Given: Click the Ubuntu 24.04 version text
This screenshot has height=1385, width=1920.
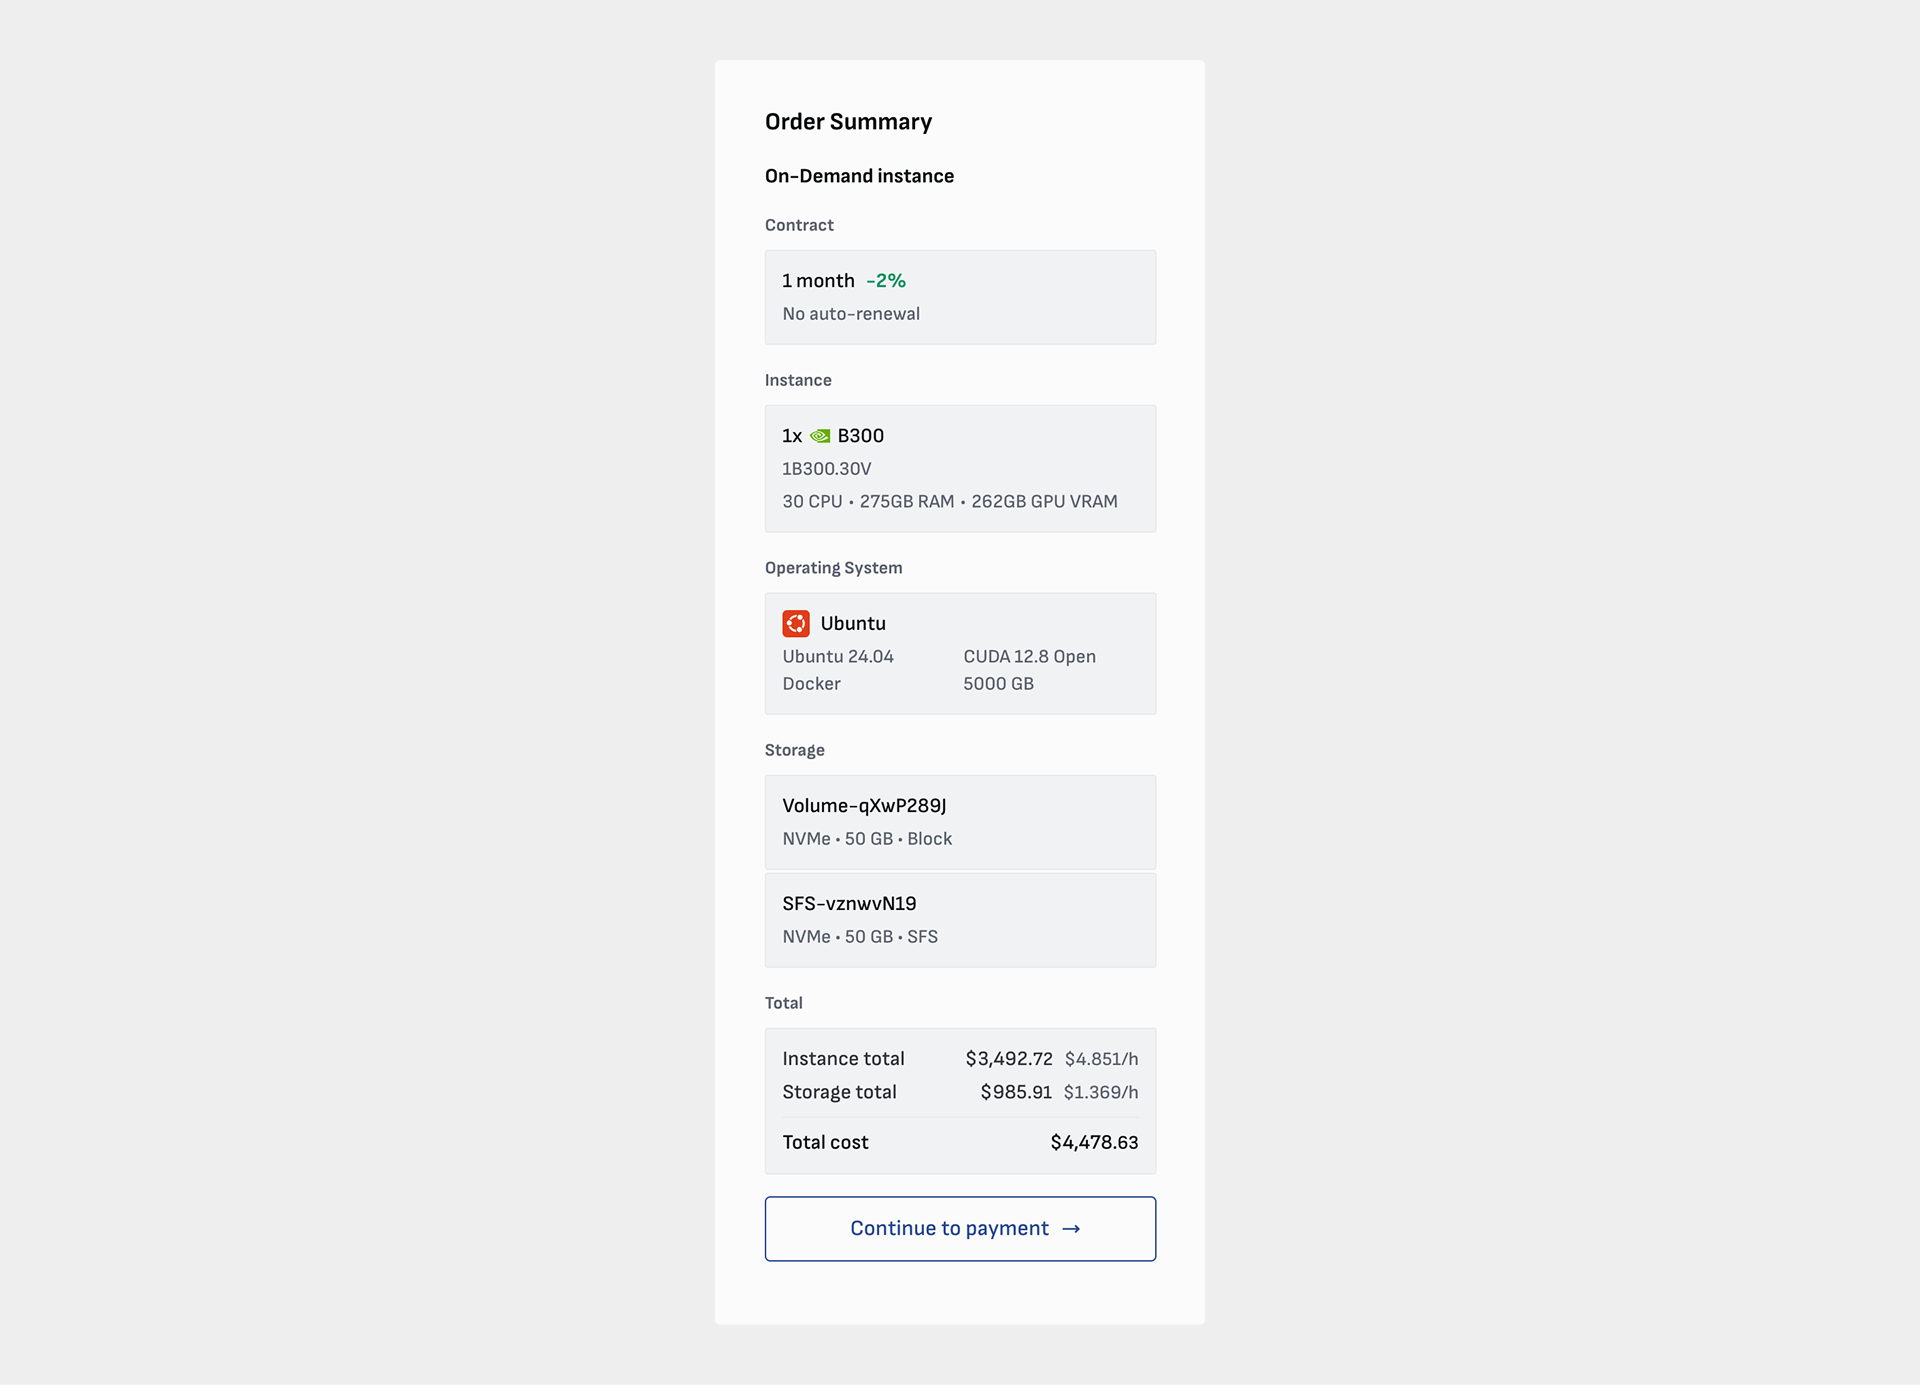Looking at the screenshot, I should tap(838, 657).
